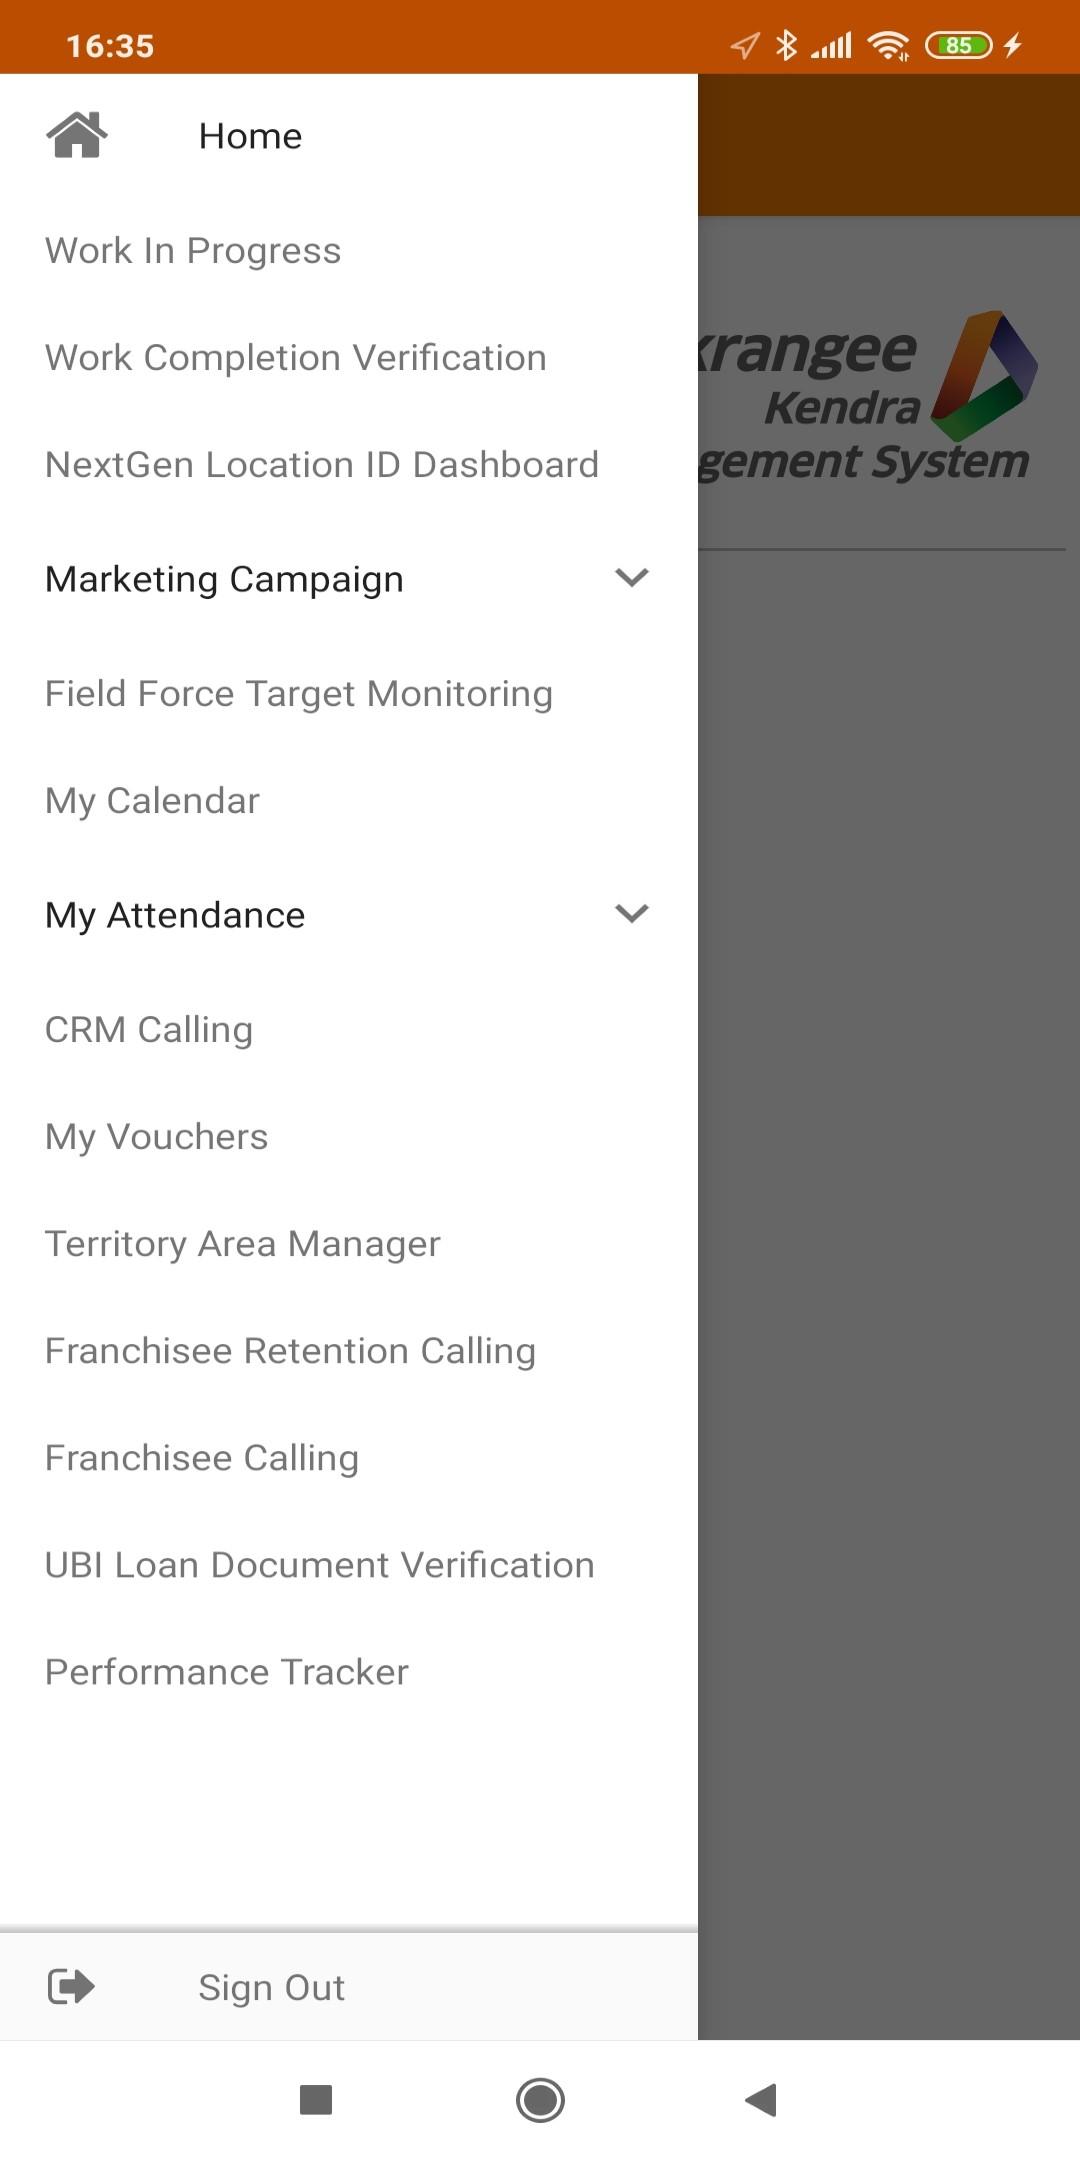The height and width of the screenshot is (2160, 1080).
Task: Open UBI Loan Document Verification
Action: pos(320,1565)
